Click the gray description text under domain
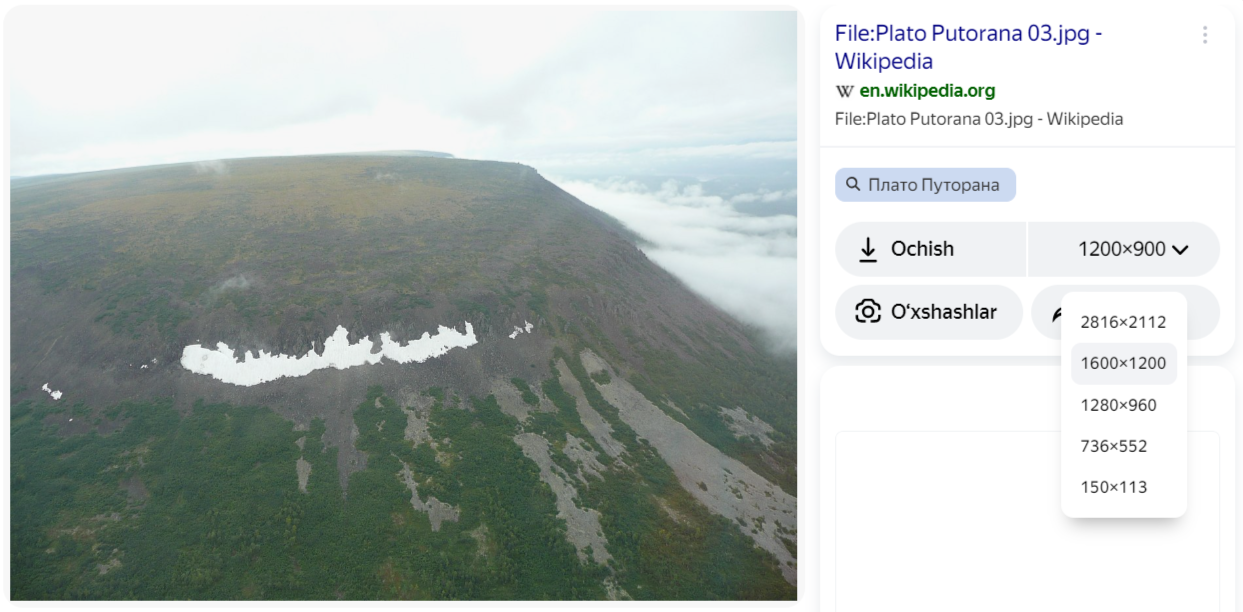The image size is (1243, 612). 978,119
